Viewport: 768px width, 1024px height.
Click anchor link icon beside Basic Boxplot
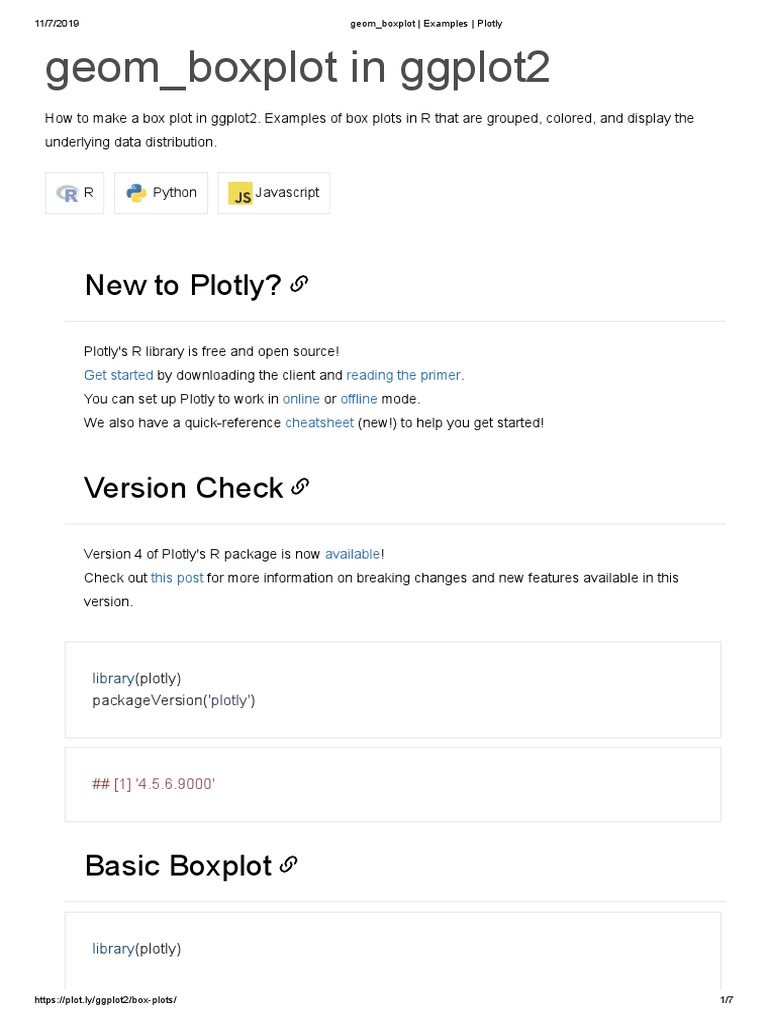[x=288, y=864]
